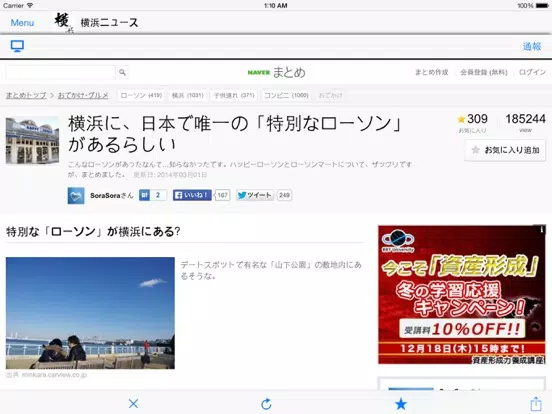Select the ローソン (419) tag
The width and height of the screenshot is (552, 414).
141,95
